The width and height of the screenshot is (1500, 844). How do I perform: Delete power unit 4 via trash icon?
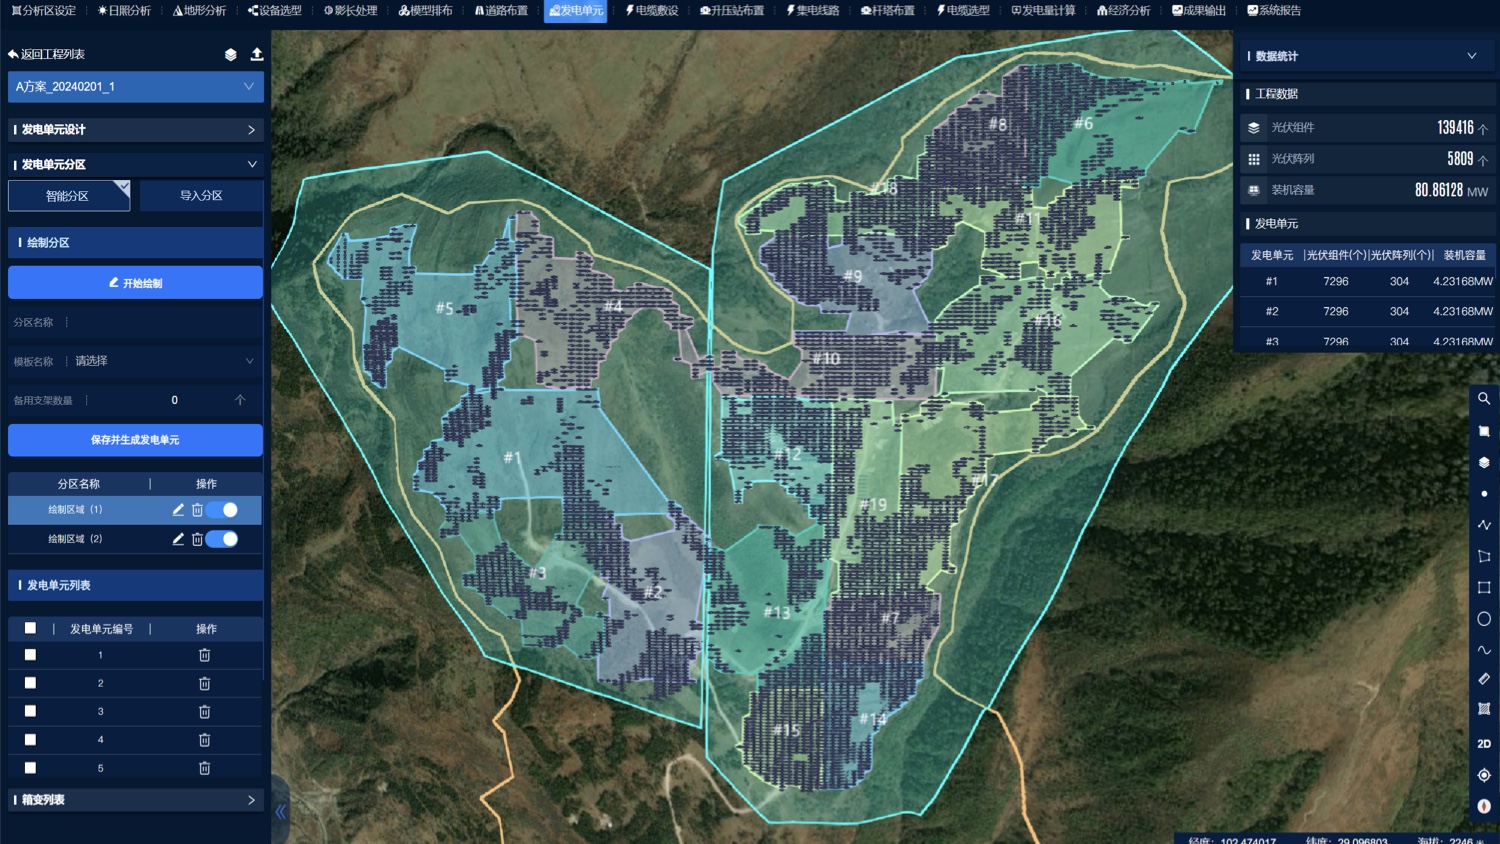click(x=204, y=740)
